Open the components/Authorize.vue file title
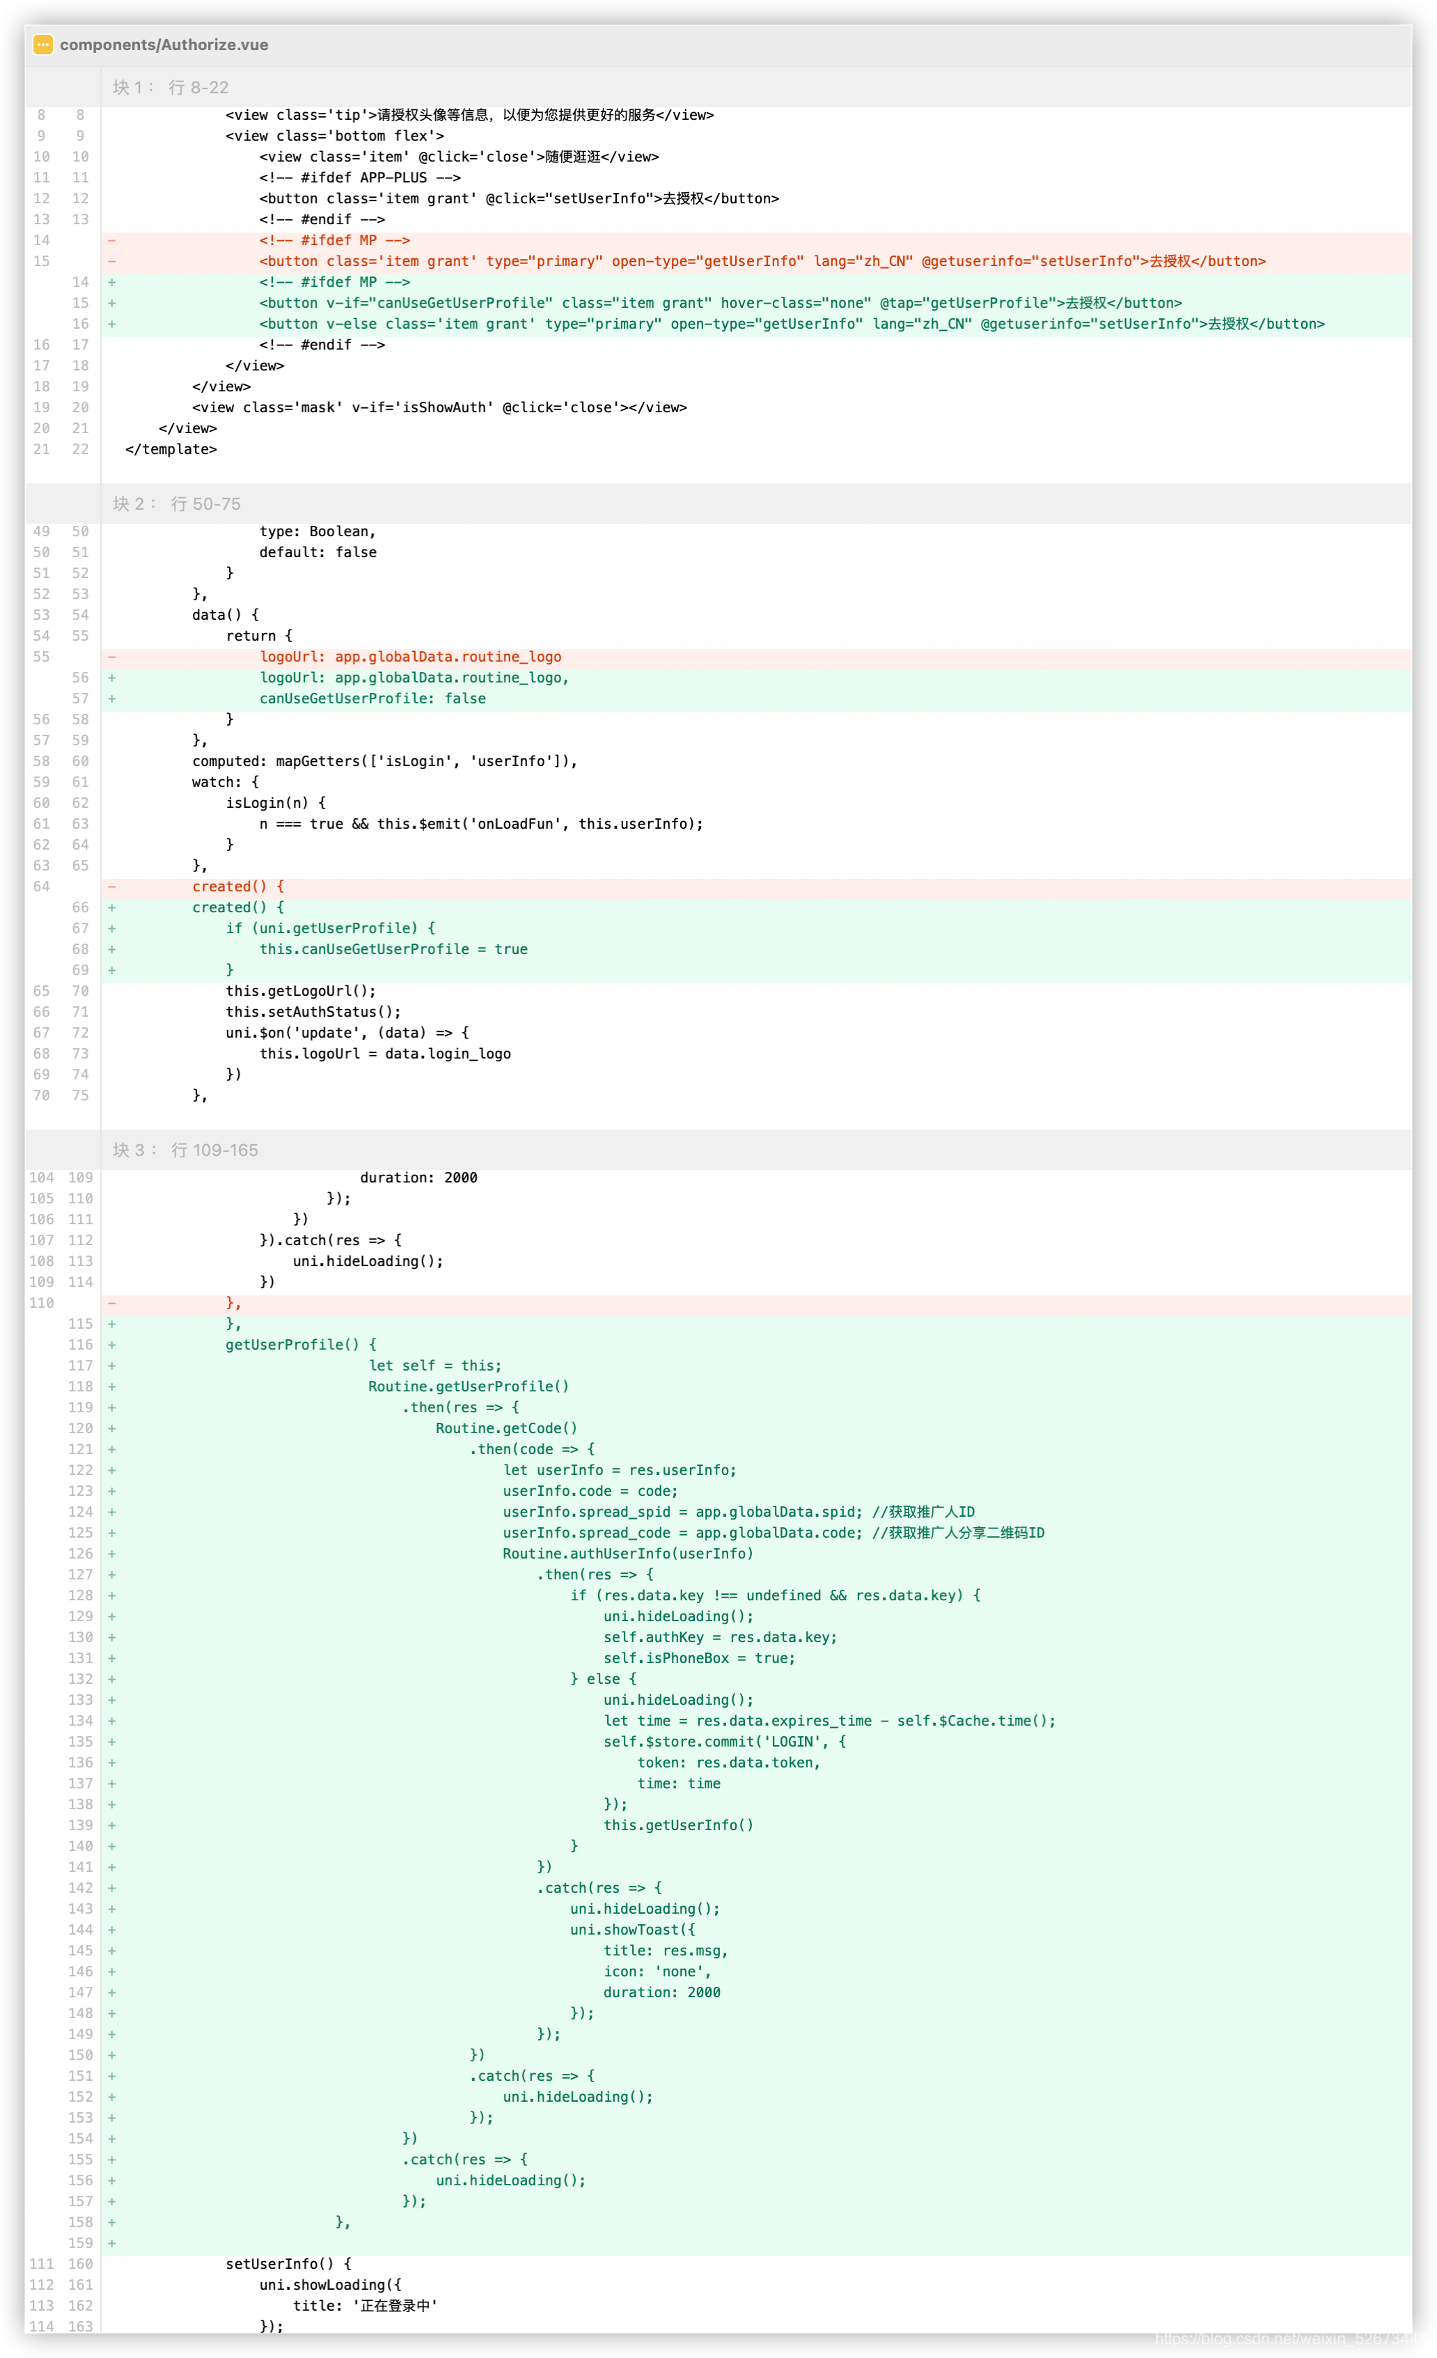 [164, 45]
